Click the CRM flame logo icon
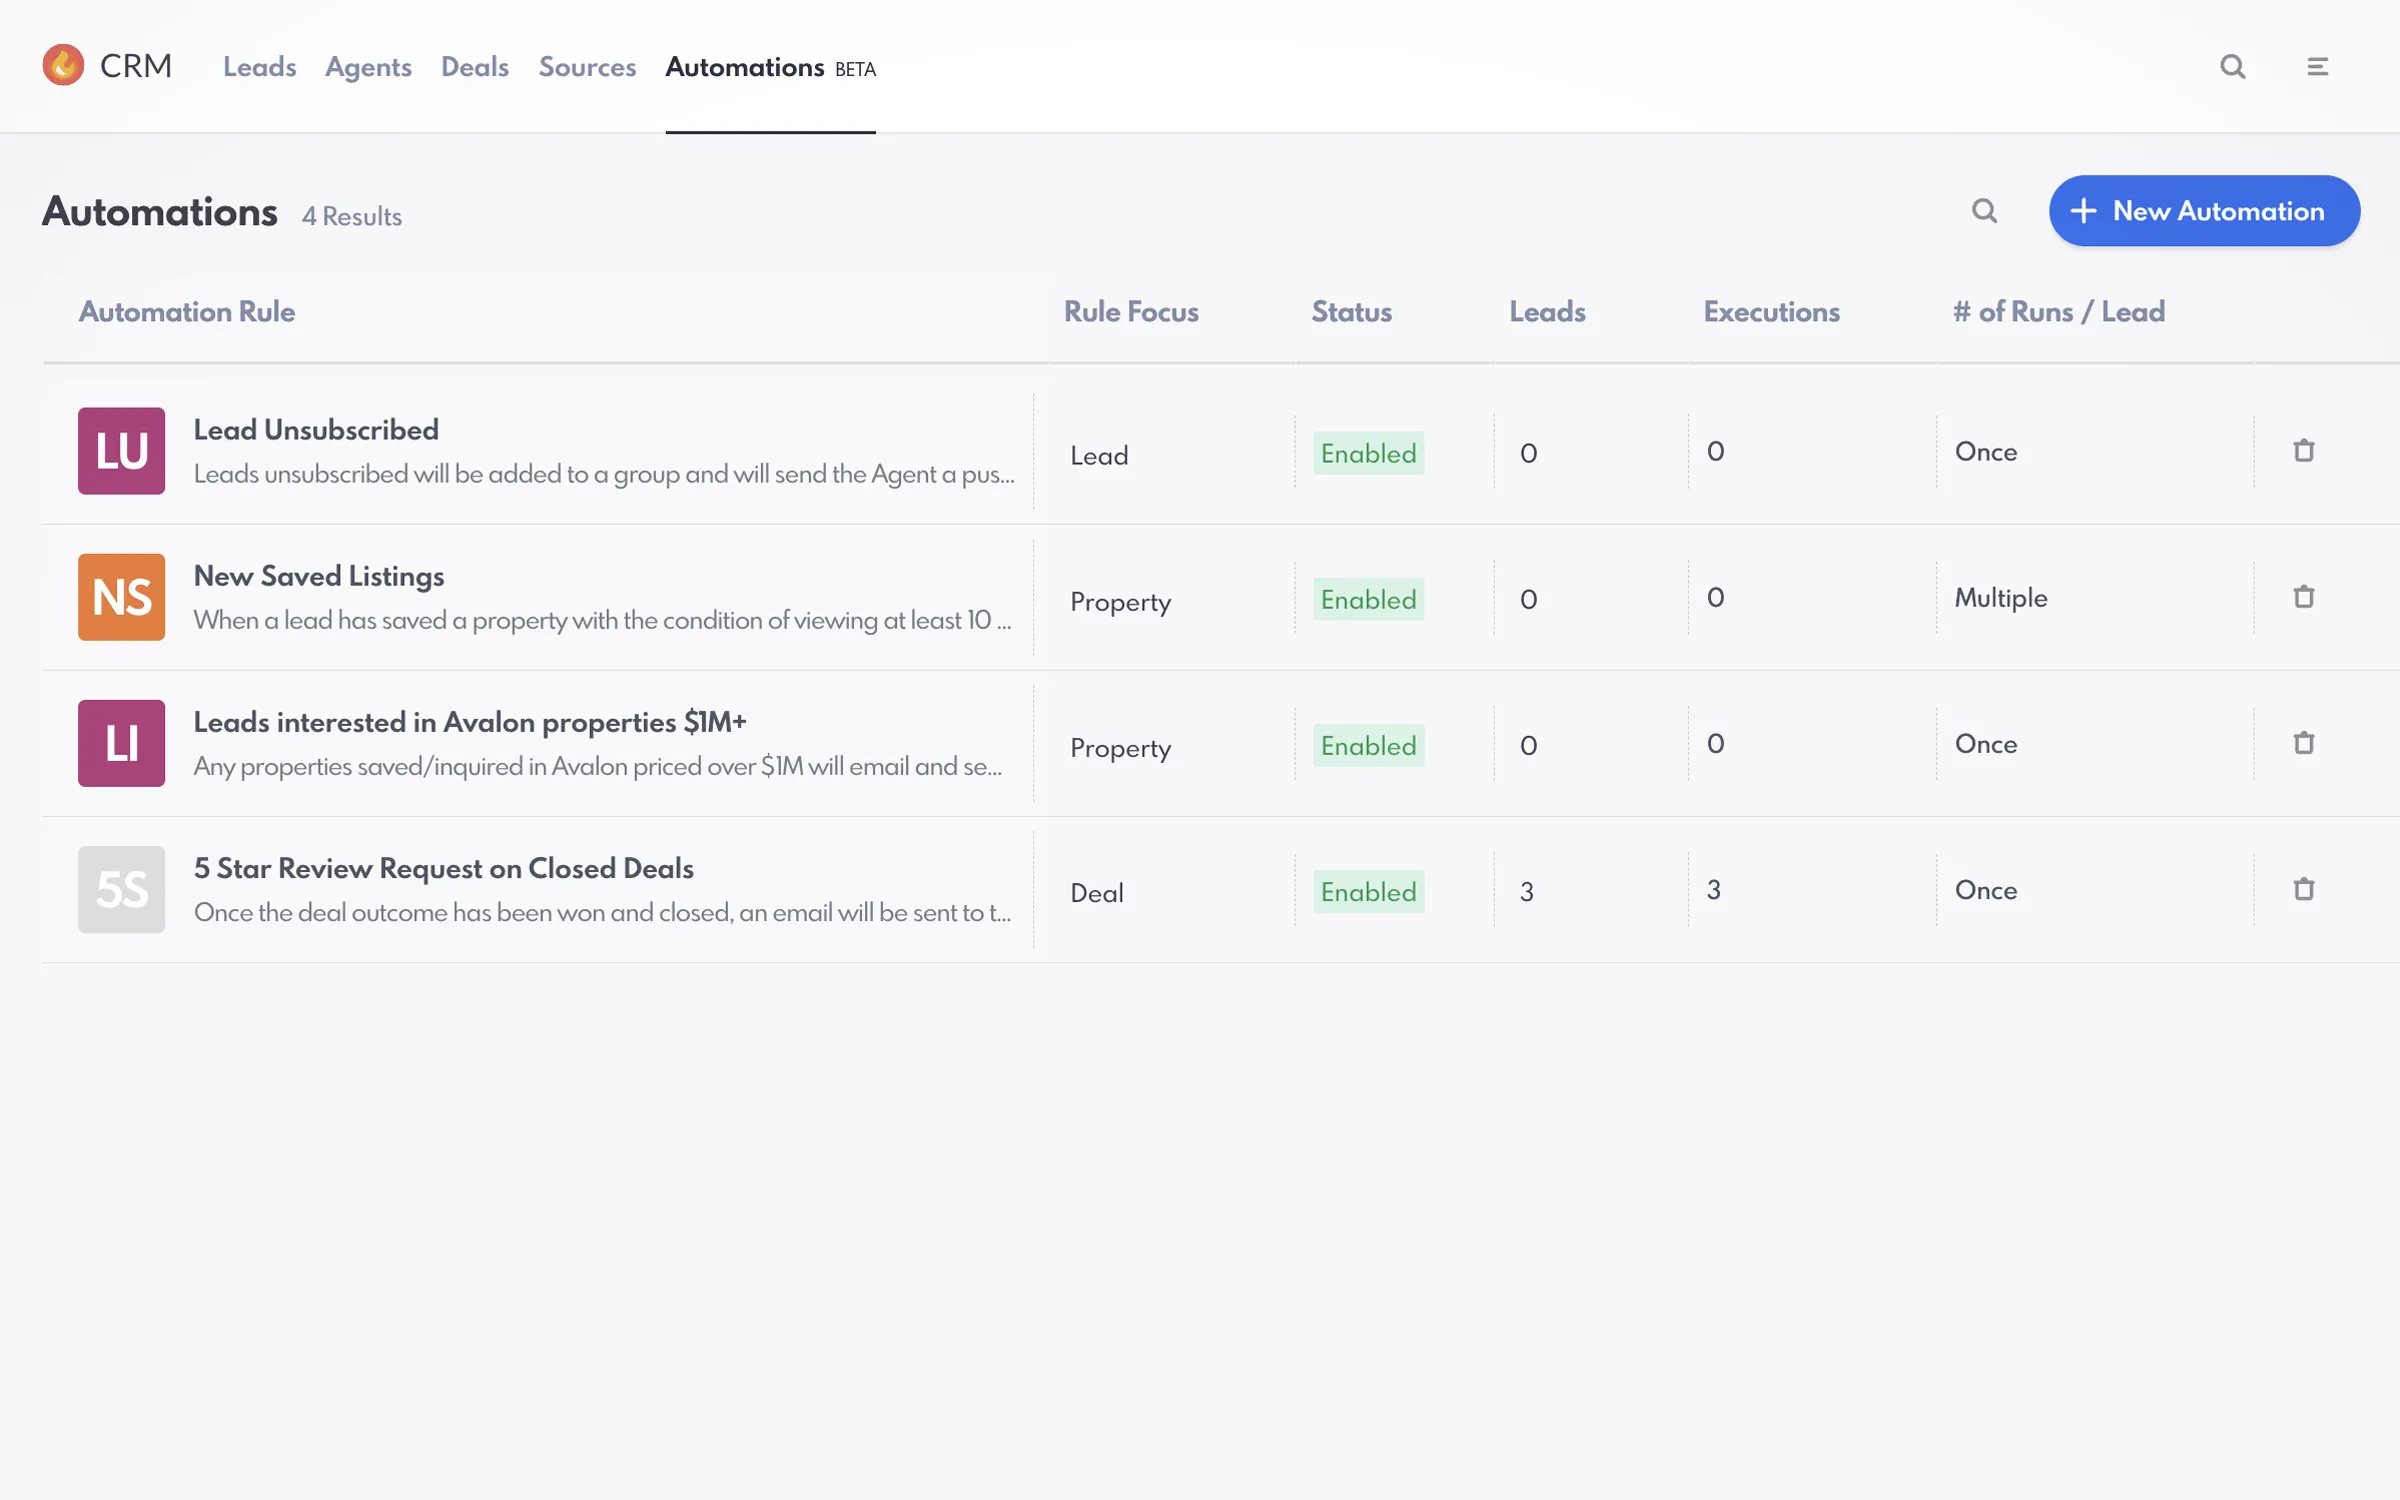The width and height of the screenshot is (2400, 1500). click(x=63, y=66)
